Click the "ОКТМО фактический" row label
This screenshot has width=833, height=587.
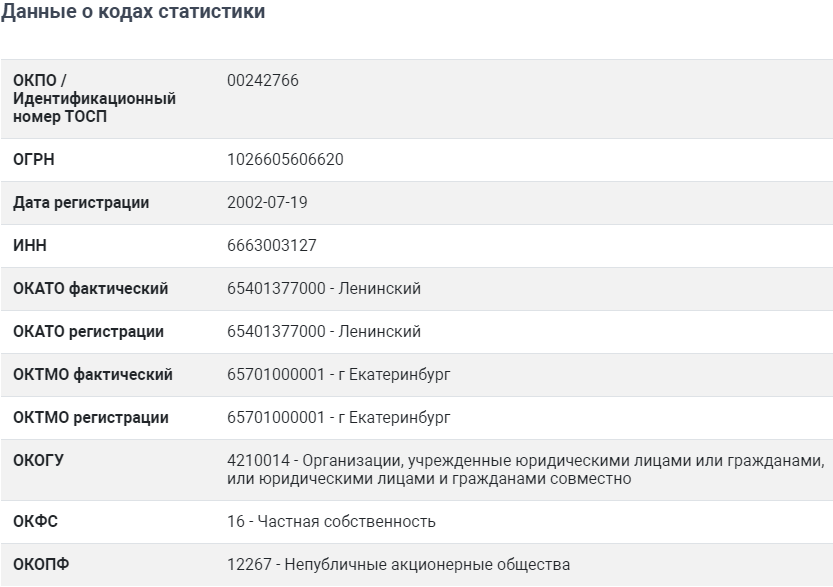[x=93, y=375]
